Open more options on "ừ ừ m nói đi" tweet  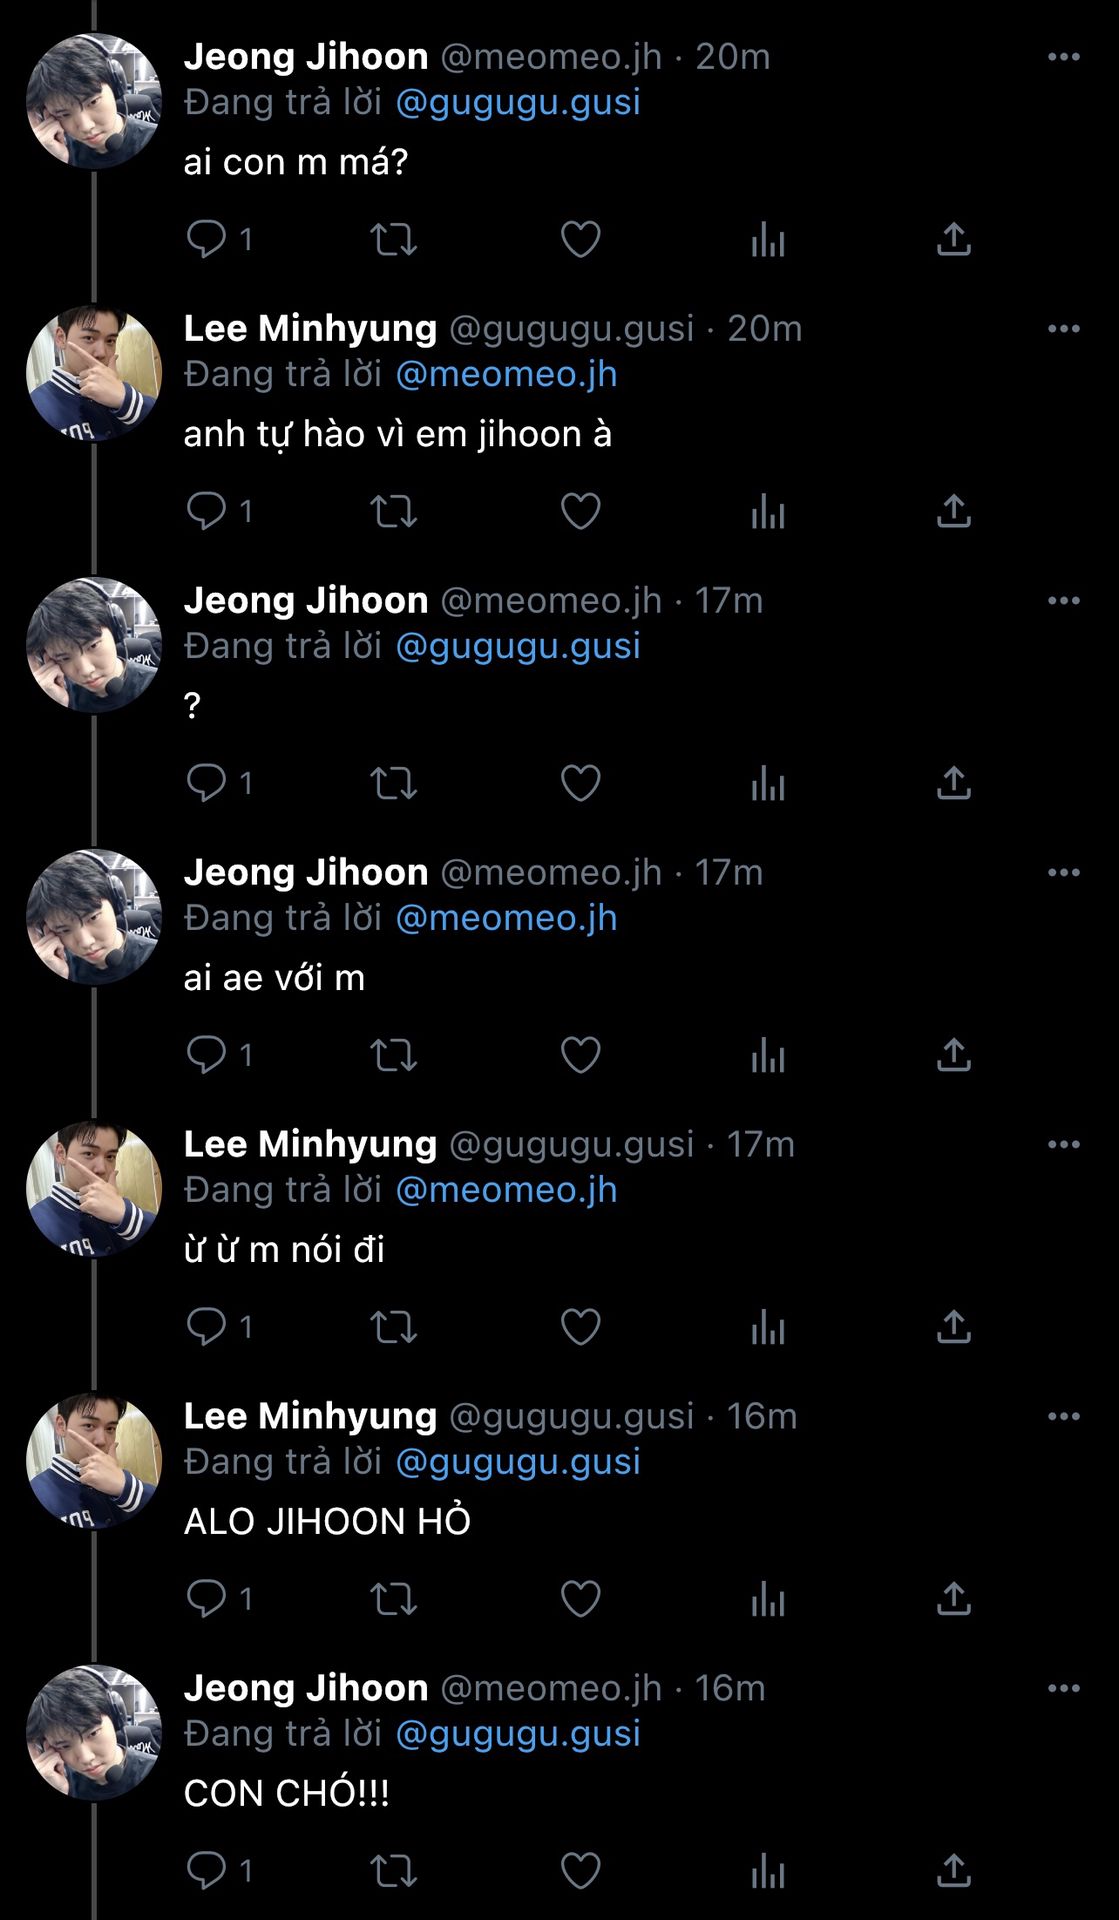coord(1063,1145)
